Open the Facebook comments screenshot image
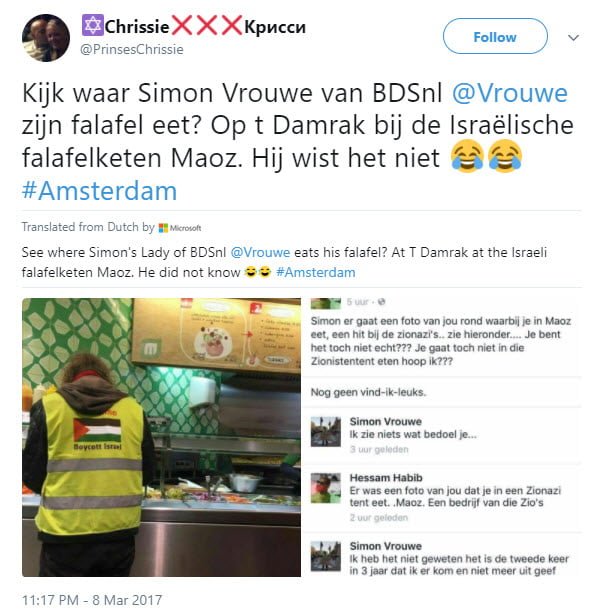Screen dimensions: 614x616 442,437
